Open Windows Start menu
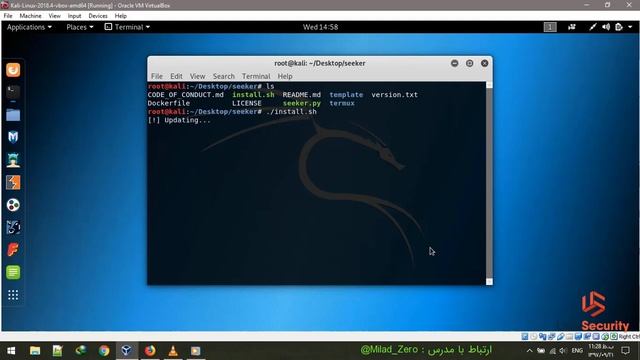The width and height of the screenshot is (640, 360). [x=11, y=351]
